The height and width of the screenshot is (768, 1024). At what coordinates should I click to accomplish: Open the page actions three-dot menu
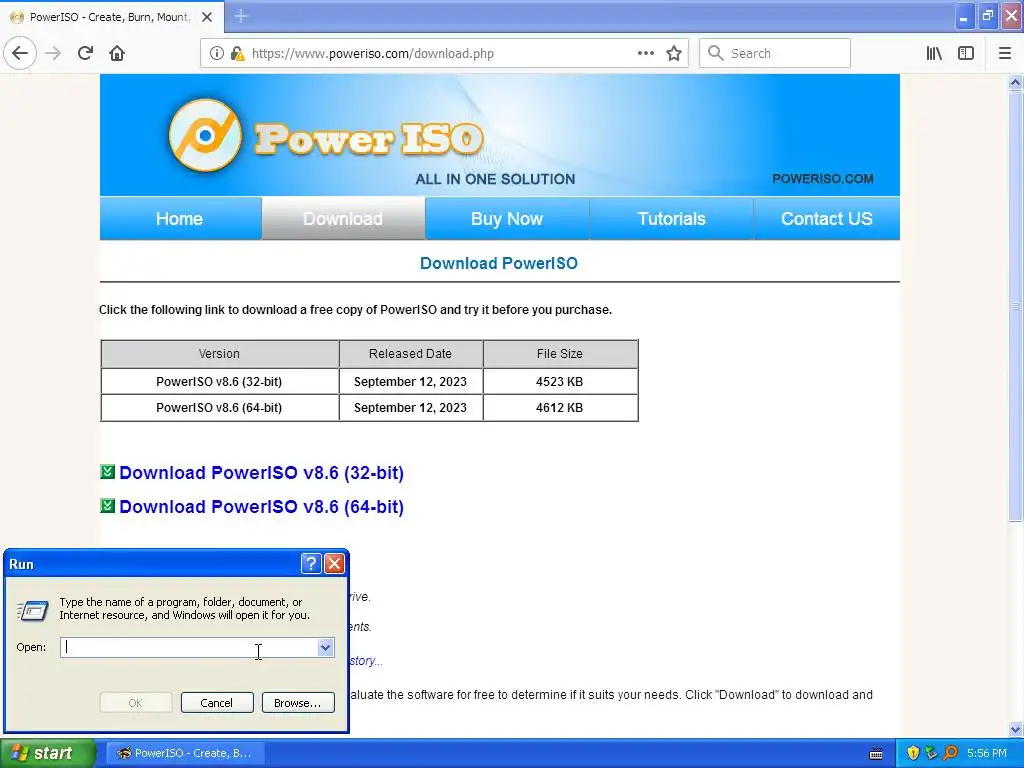click(x=645, y=53)
